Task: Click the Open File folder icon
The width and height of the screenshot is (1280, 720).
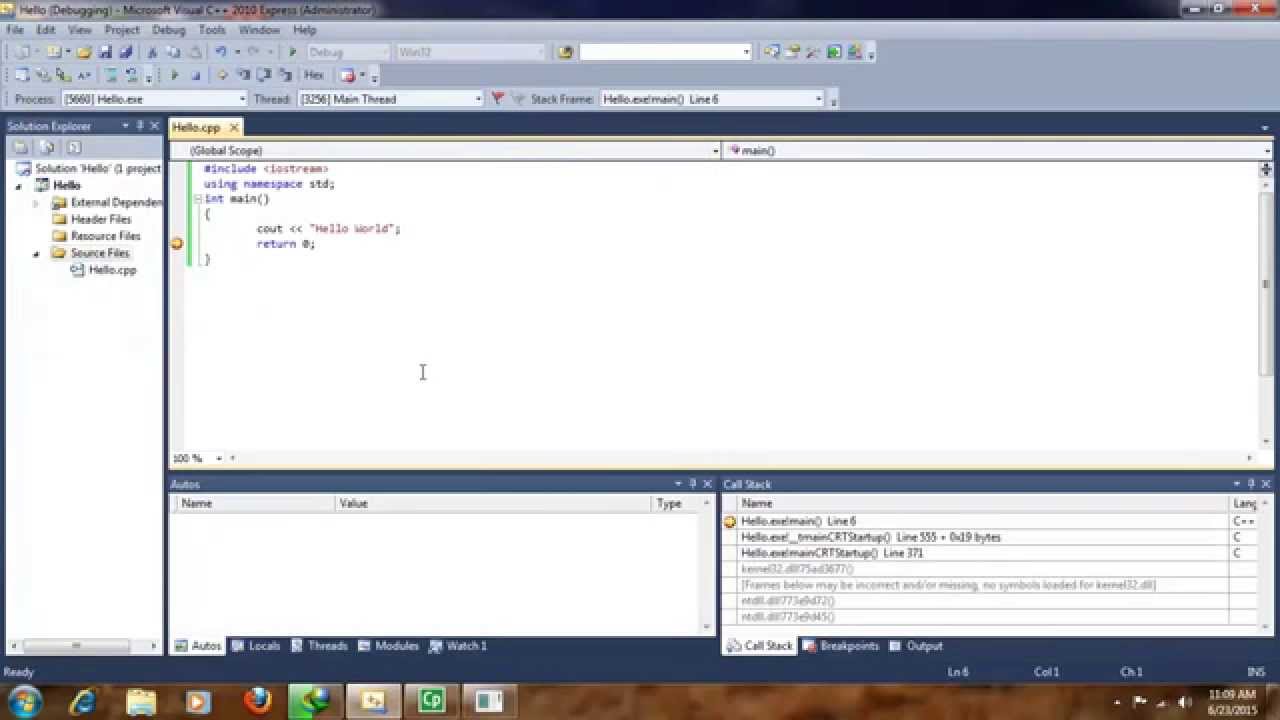Action: (84, 52)
